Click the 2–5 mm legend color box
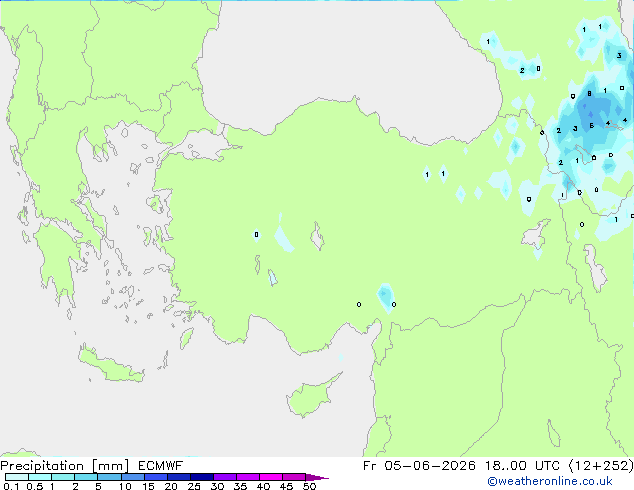 86,477
